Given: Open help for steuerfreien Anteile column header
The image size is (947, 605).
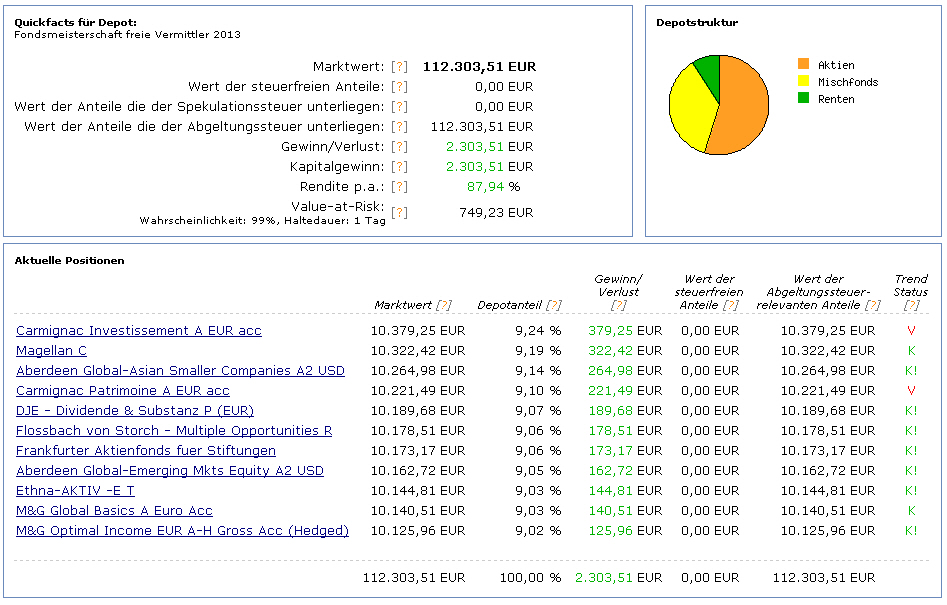Looking at the screenshot, I should [x=731, y=305].
